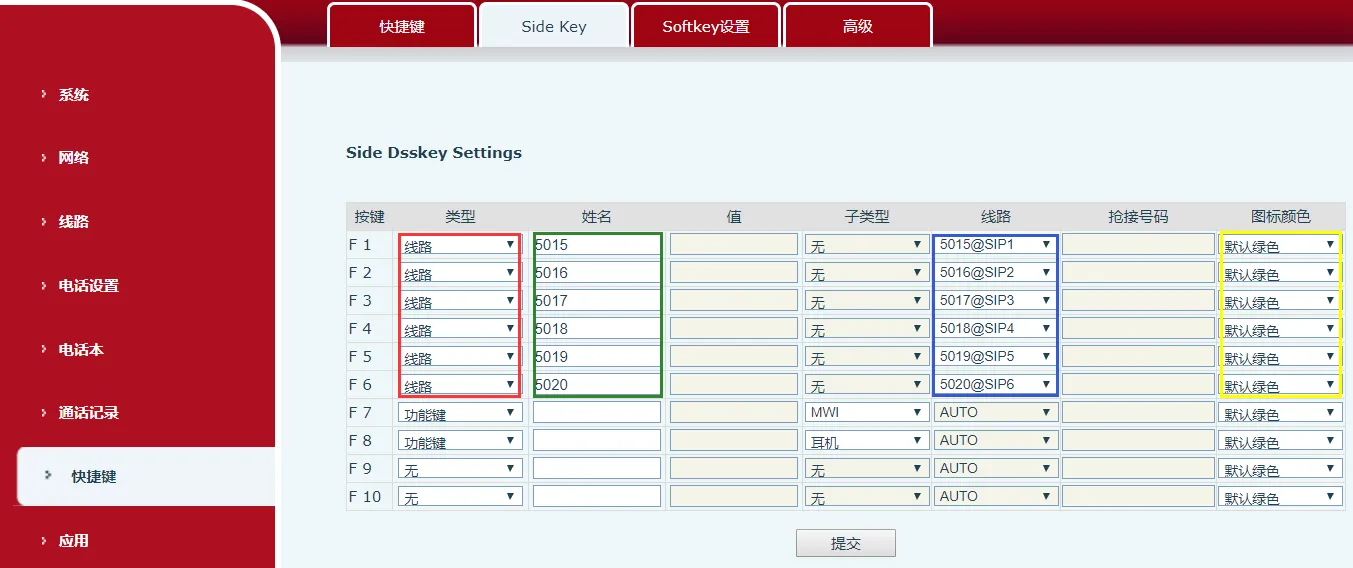This screenshot has width=1353, height=568.
Task: Open F7 子类型 MWI dropdown
Action: tap(866, 412)
